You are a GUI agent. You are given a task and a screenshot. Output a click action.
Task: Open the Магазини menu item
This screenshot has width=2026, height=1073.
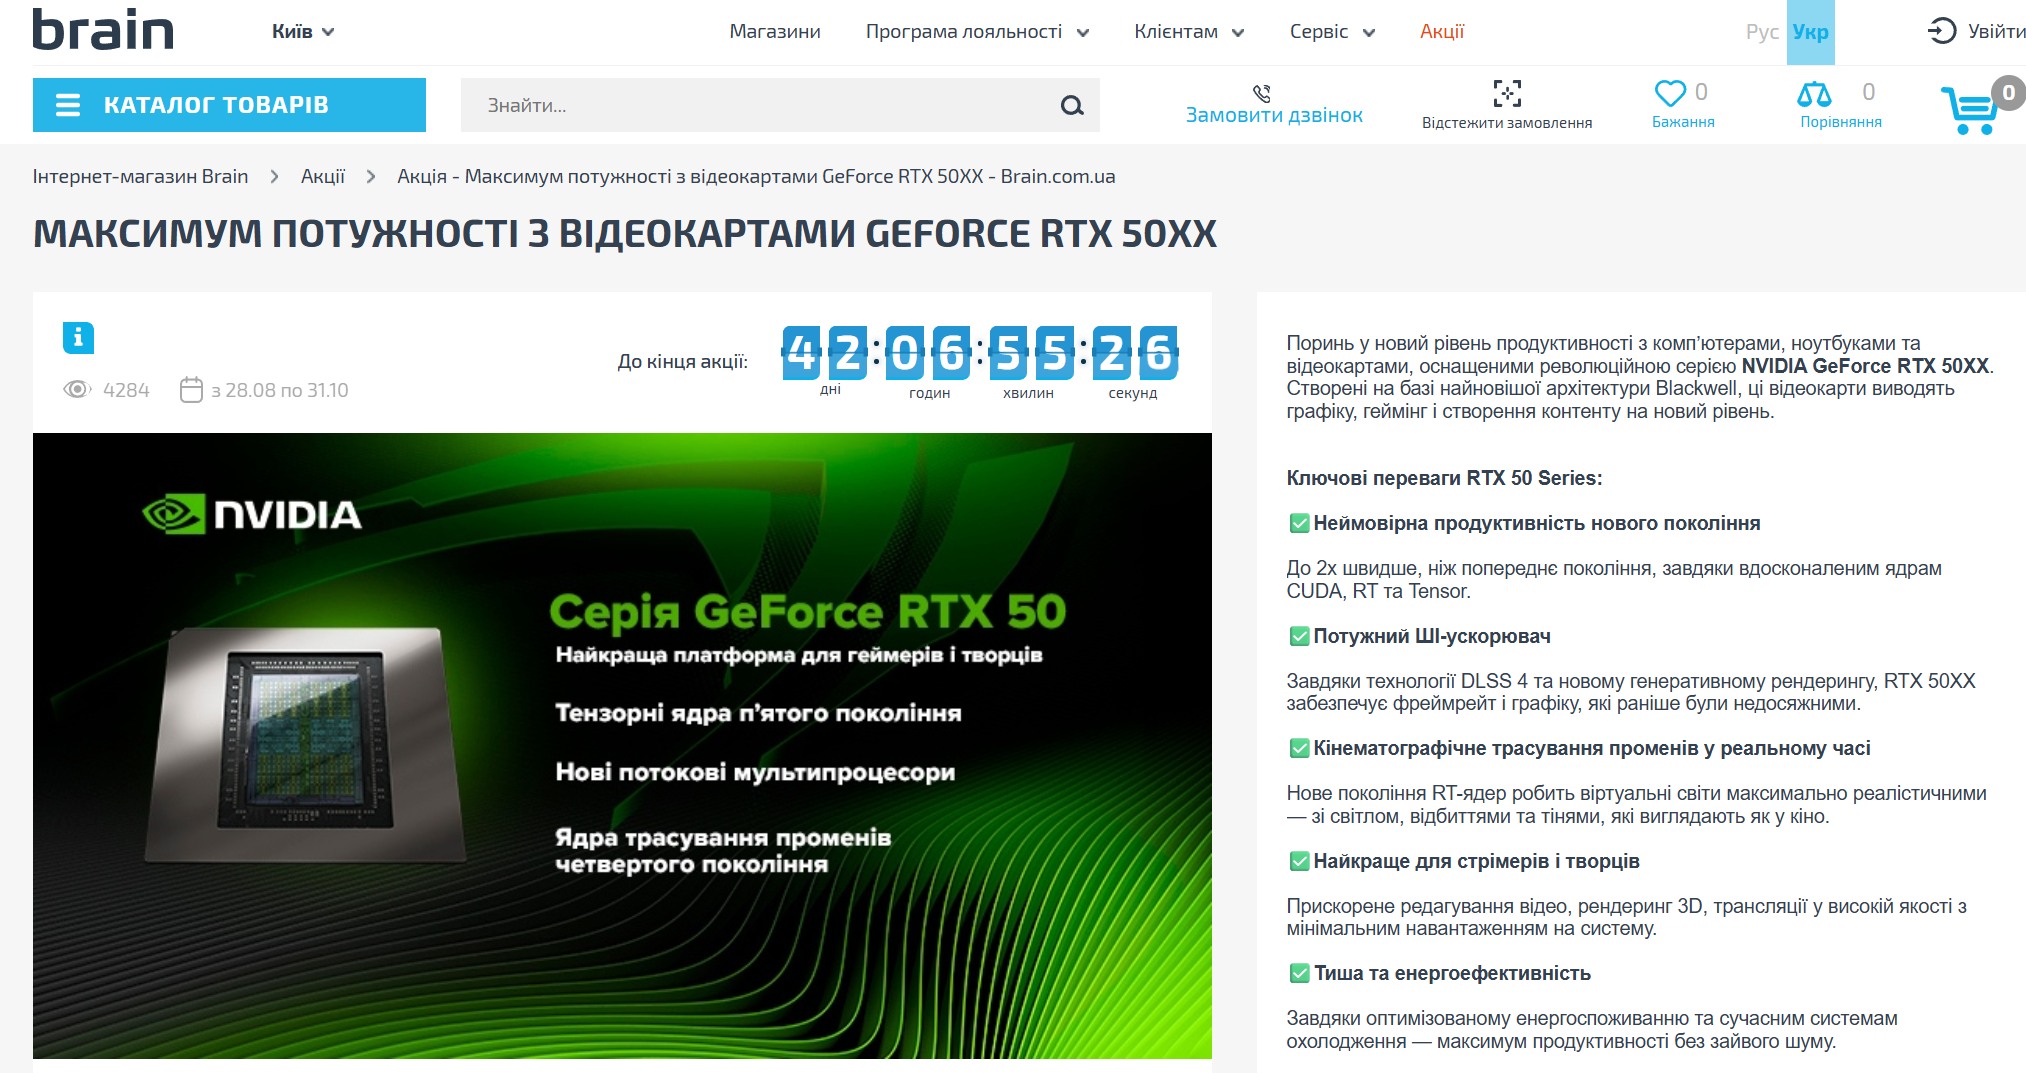click(775, 32)
